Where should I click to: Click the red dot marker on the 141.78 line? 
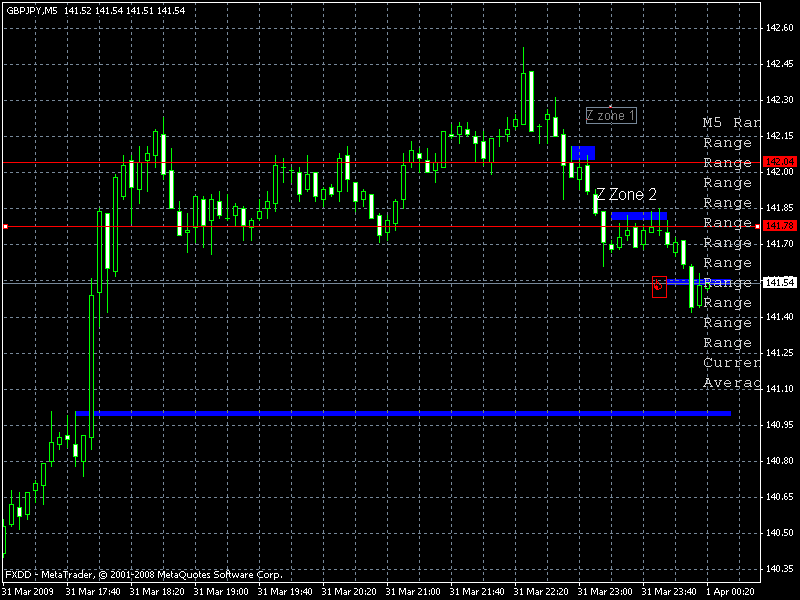coord(6,224)
